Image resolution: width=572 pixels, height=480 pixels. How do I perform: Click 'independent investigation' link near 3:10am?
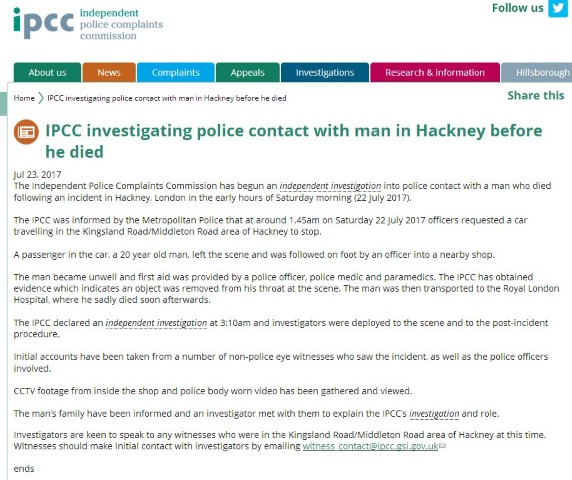click(x=156, y=323)
